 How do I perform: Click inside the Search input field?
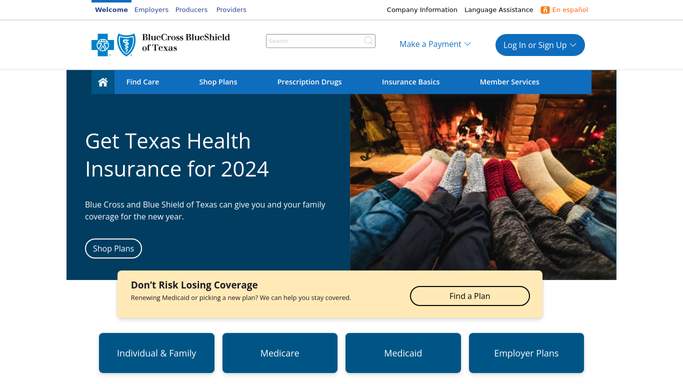point(314,41)
